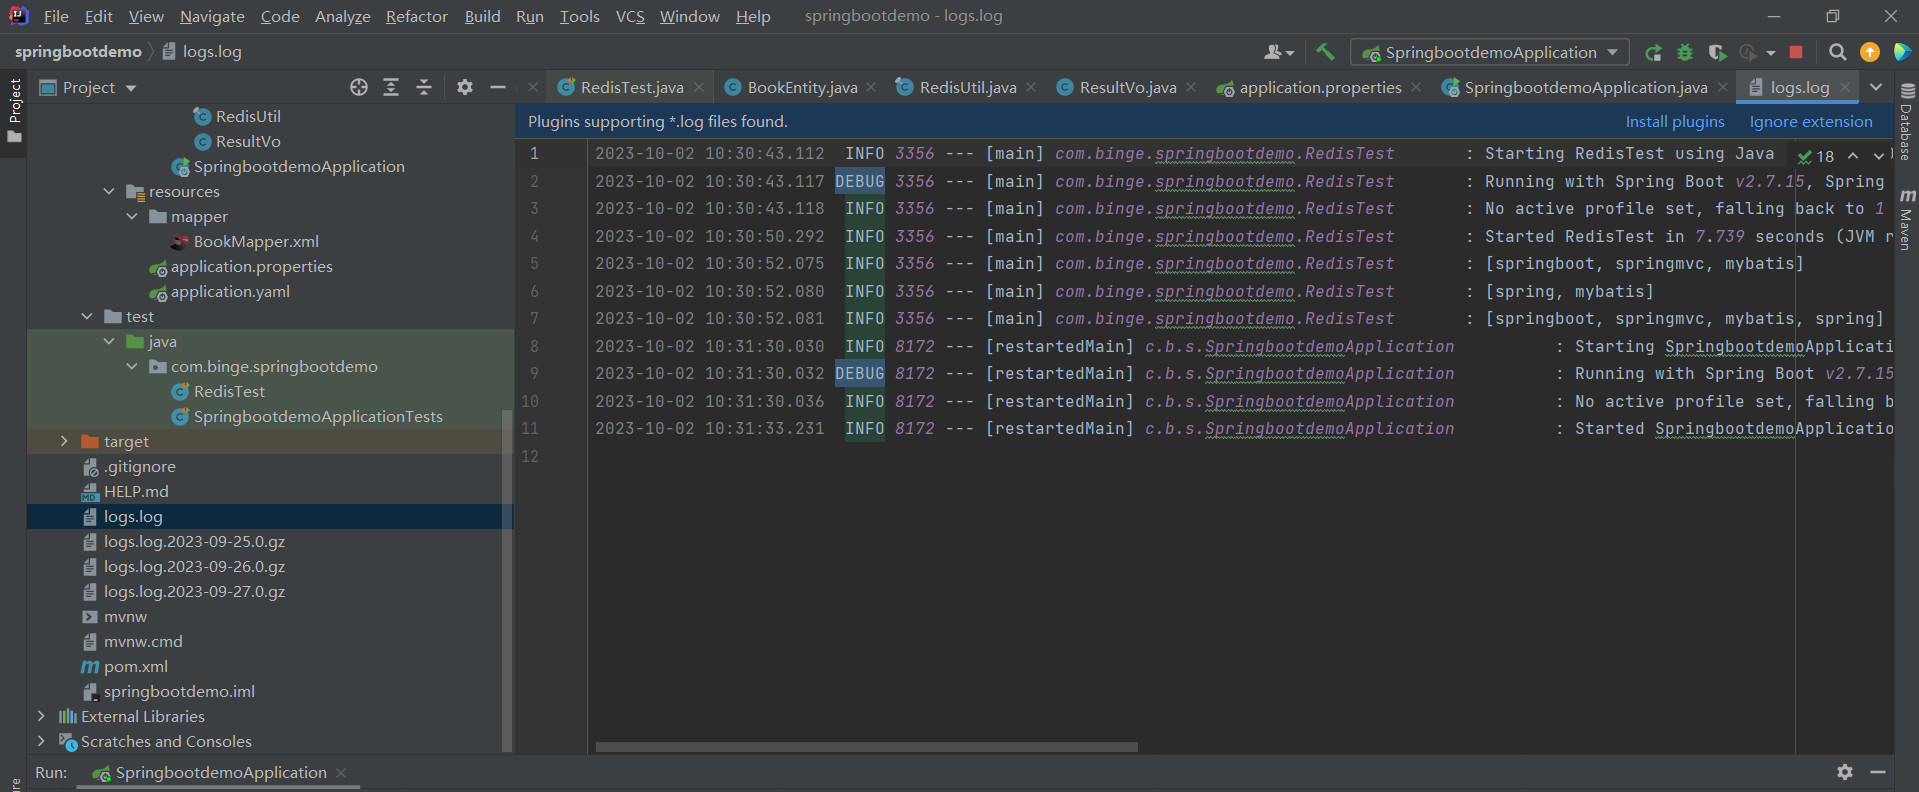The width and height of the screenshot is (1919, 792).
Task: Click the inspections widget showing 18
Action: (x=1815, y=156)
